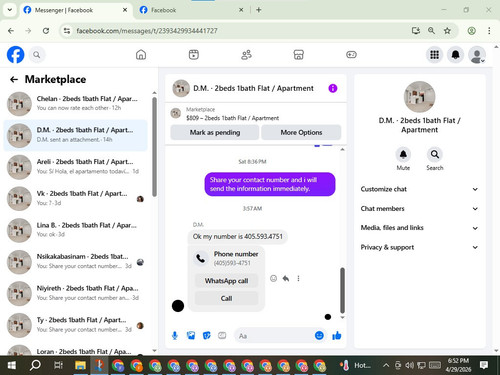Viewport: 500px width, 375px height.
Task: Open the Gaming controller icon
Action: (351, 55)
